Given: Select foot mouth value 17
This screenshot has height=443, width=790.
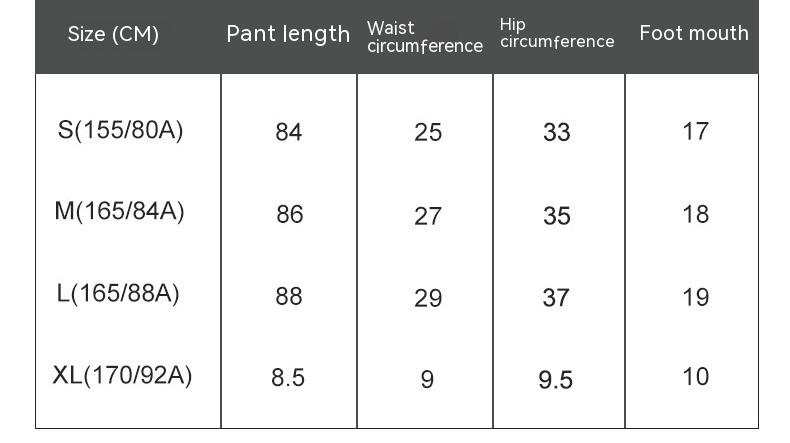Looking at the screenshot, I should click(x=695, y=131).
